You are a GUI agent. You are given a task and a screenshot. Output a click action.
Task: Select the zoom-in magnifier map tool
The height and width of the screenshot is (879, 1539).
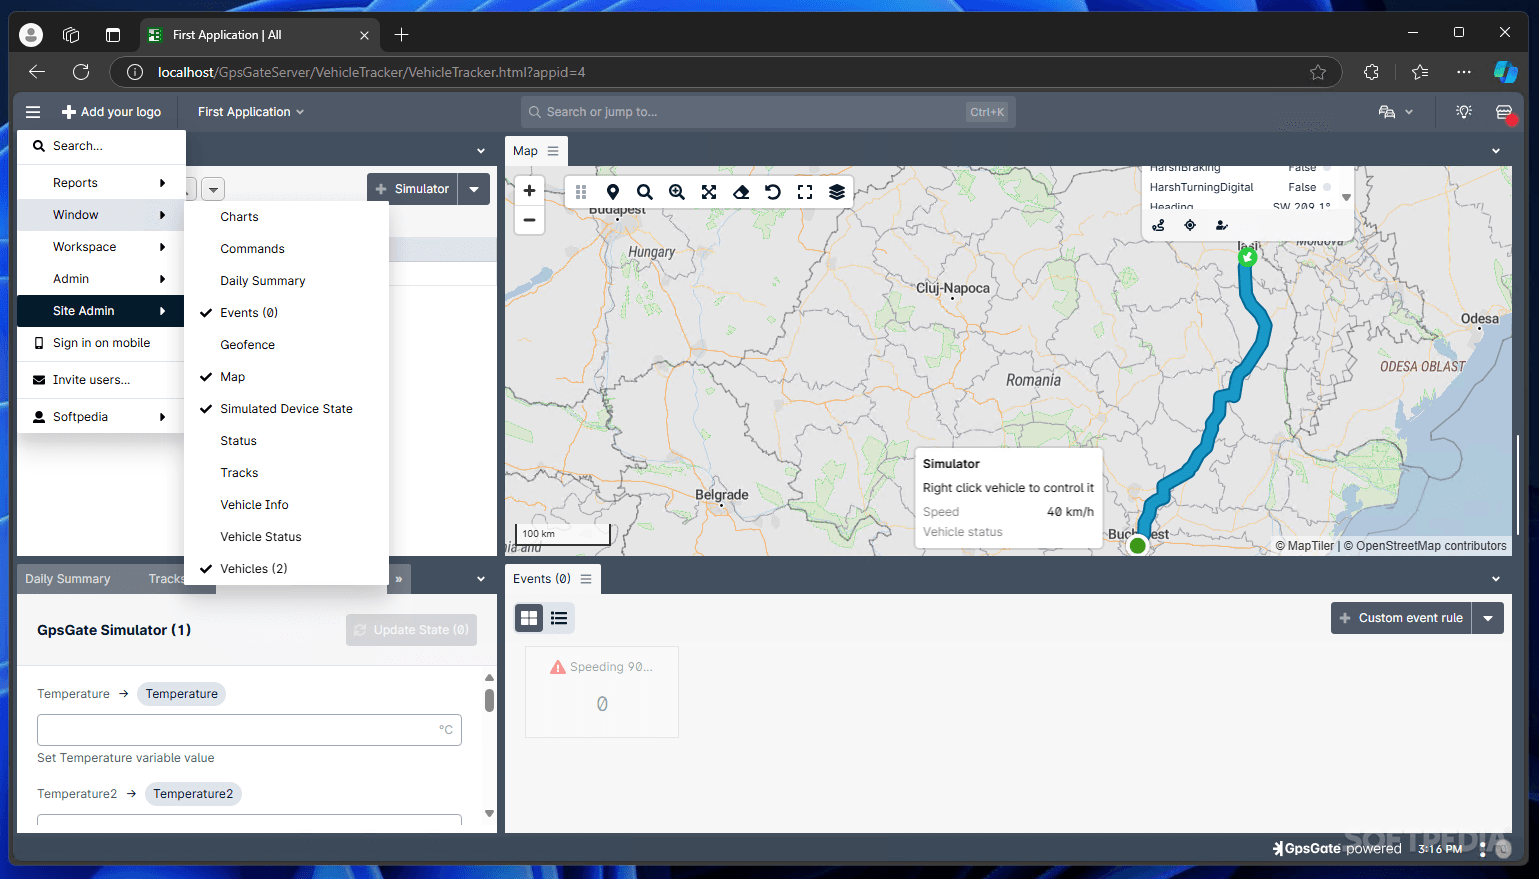click(677, 192)
